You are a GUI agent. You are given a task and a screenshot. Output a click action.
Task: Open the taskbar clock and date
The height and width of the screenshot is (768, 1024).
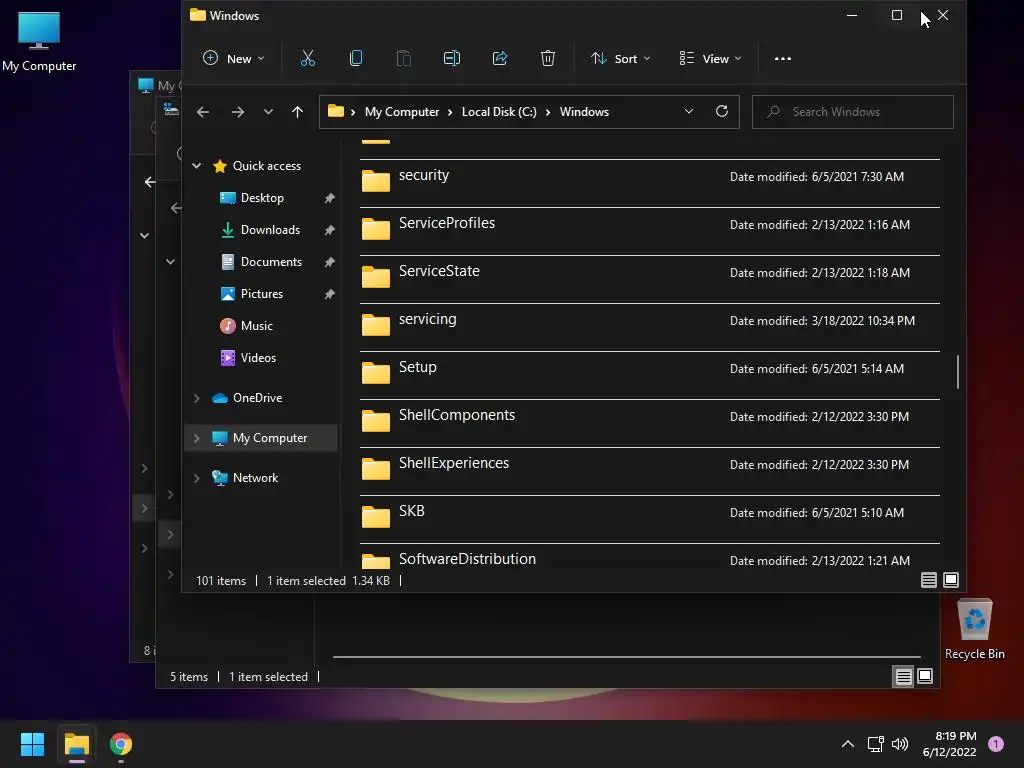tap(949, 744)
